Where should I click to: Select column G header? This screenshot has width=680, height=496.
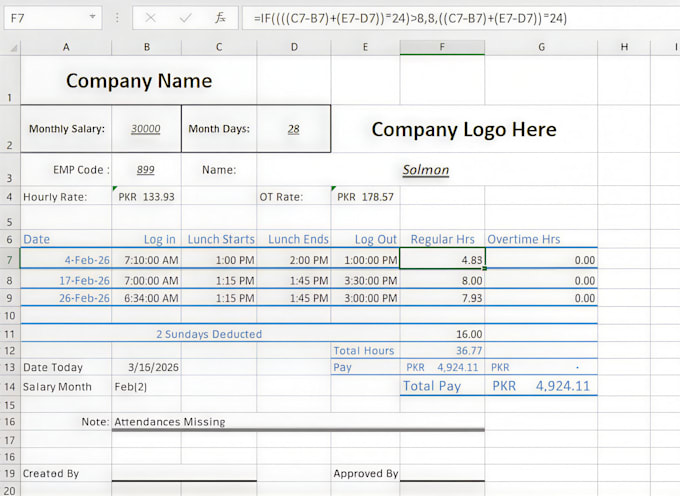click(x=541, y=47)
